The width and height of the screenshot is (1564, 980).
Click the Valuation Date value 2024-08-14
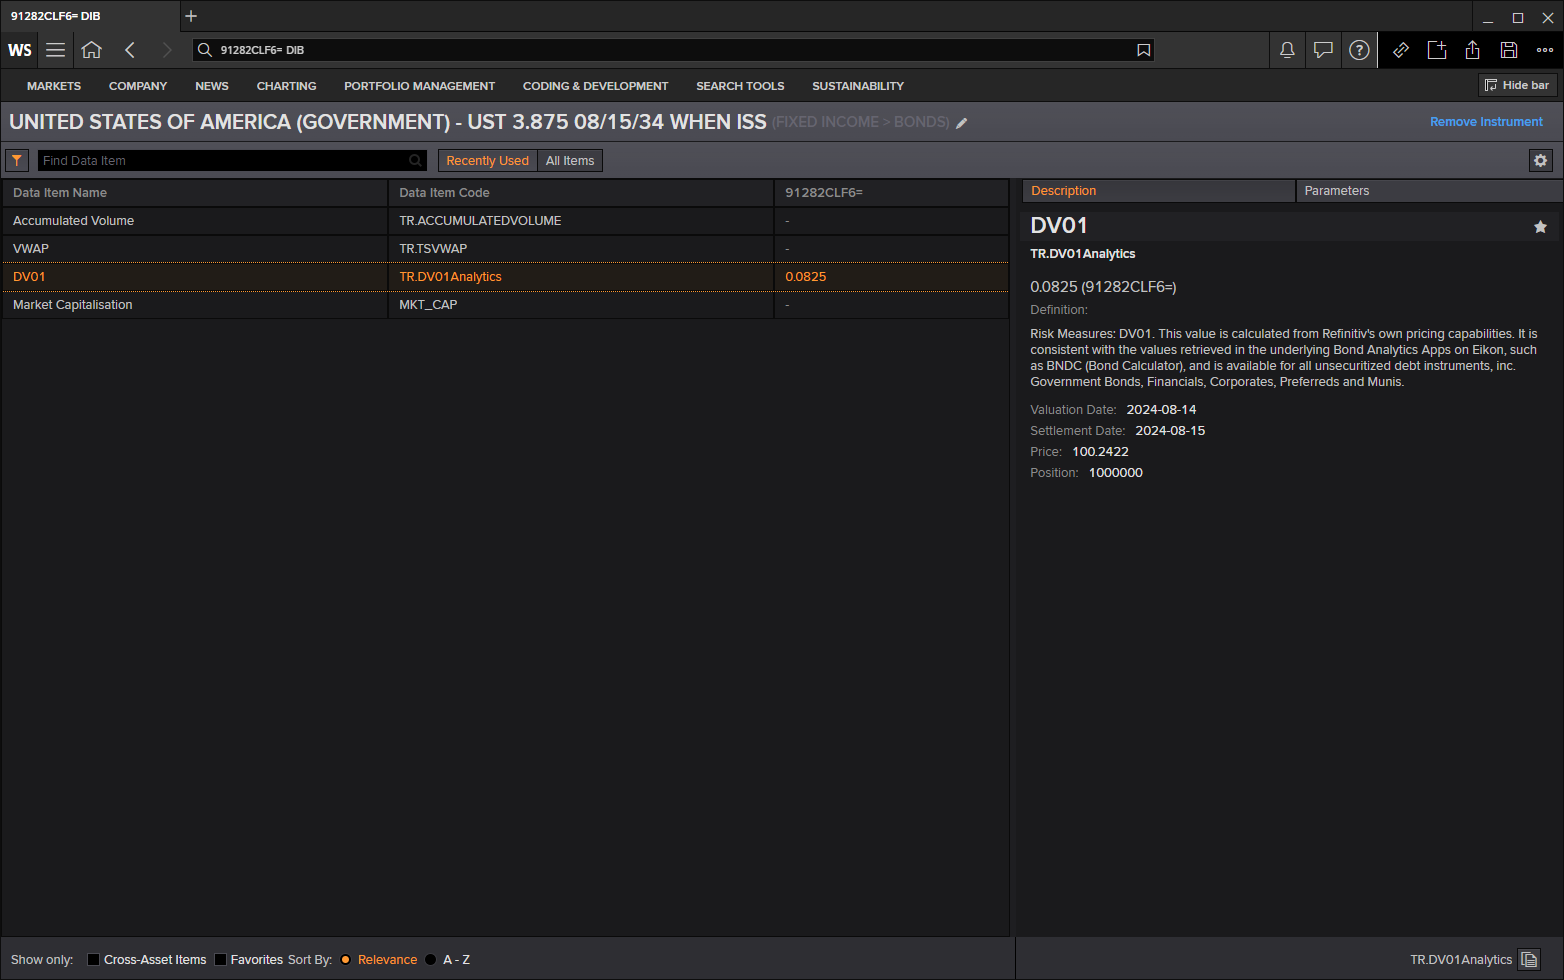coord(1161,410)
